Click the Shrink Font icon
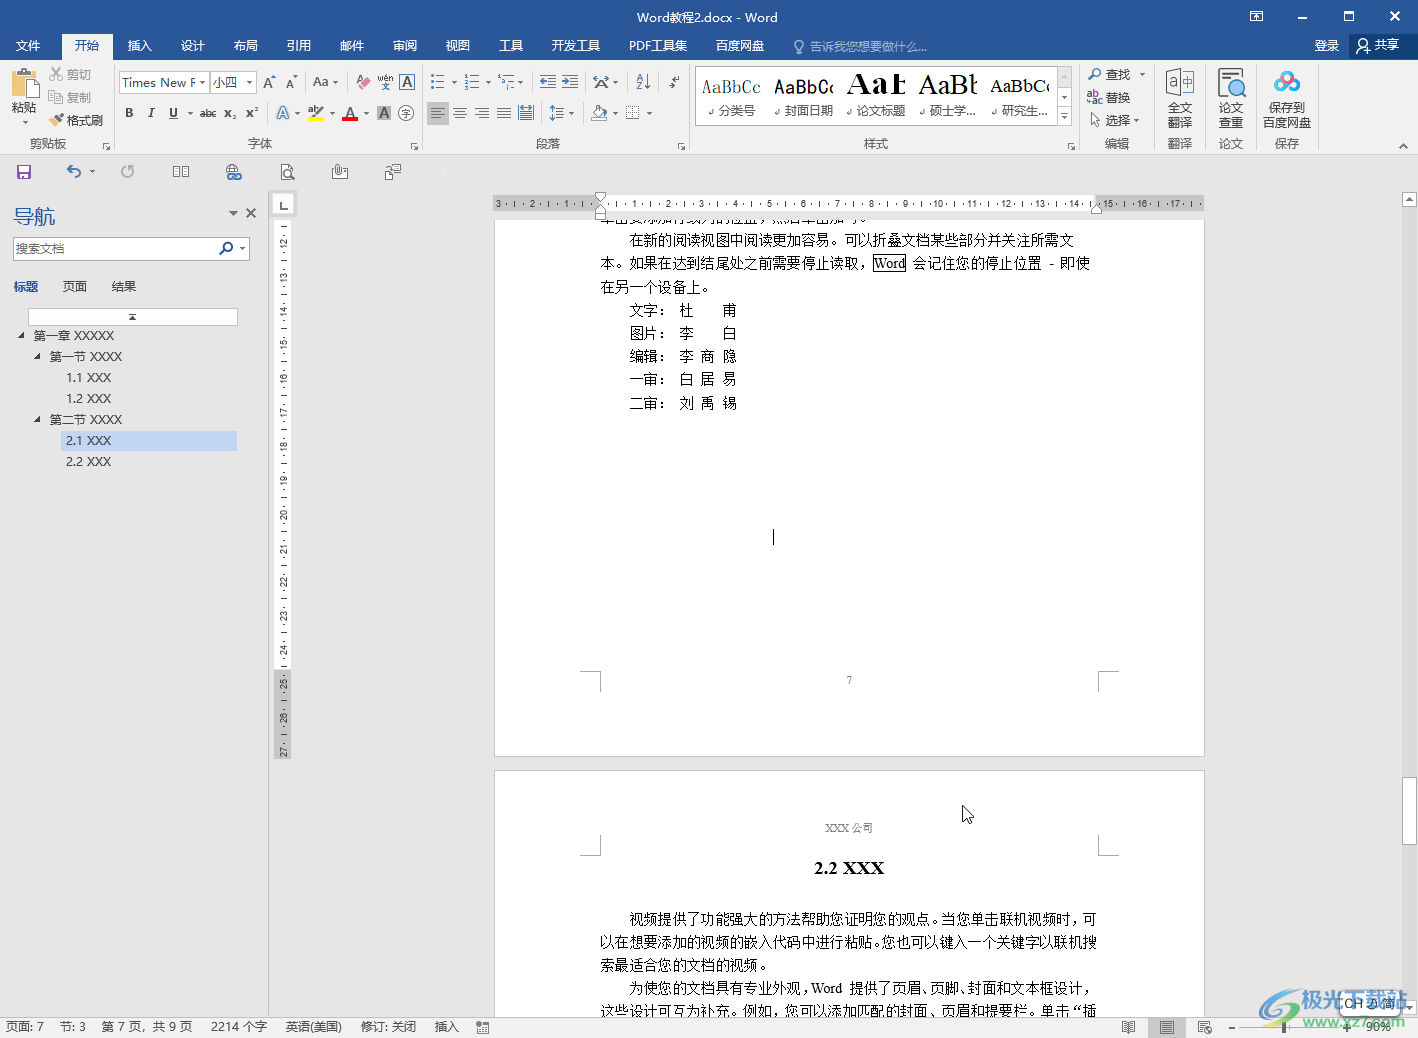Image resolution: width=1418 pixels, height=1038 pixels. click(291, 82)
